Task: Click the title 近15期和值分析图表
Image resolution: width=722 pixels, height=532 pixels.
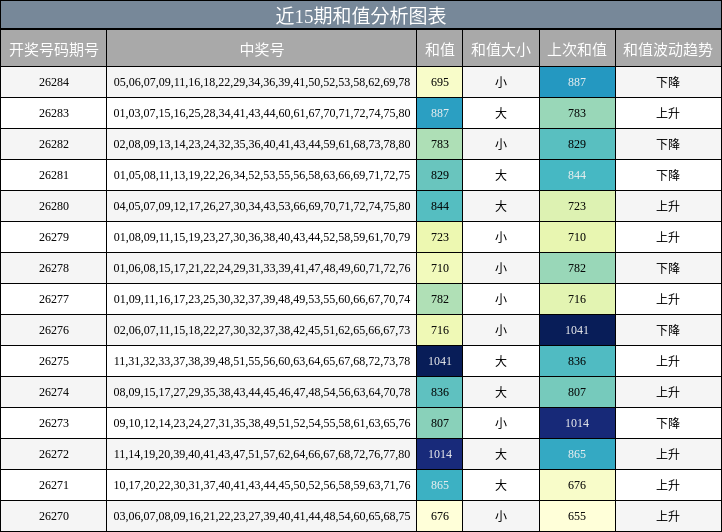Action: pos(361,16)
